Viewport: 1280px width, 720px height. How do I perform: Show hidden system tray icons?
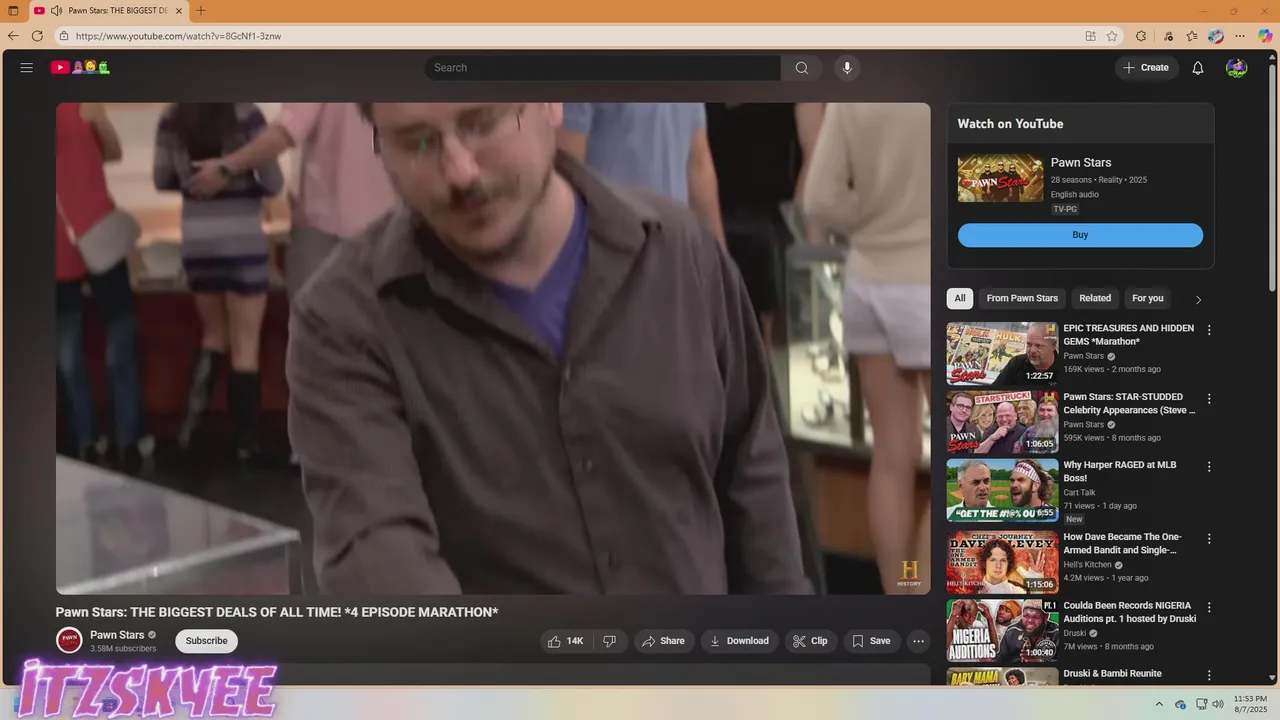pyautogui.click(x=1159, y=704)
